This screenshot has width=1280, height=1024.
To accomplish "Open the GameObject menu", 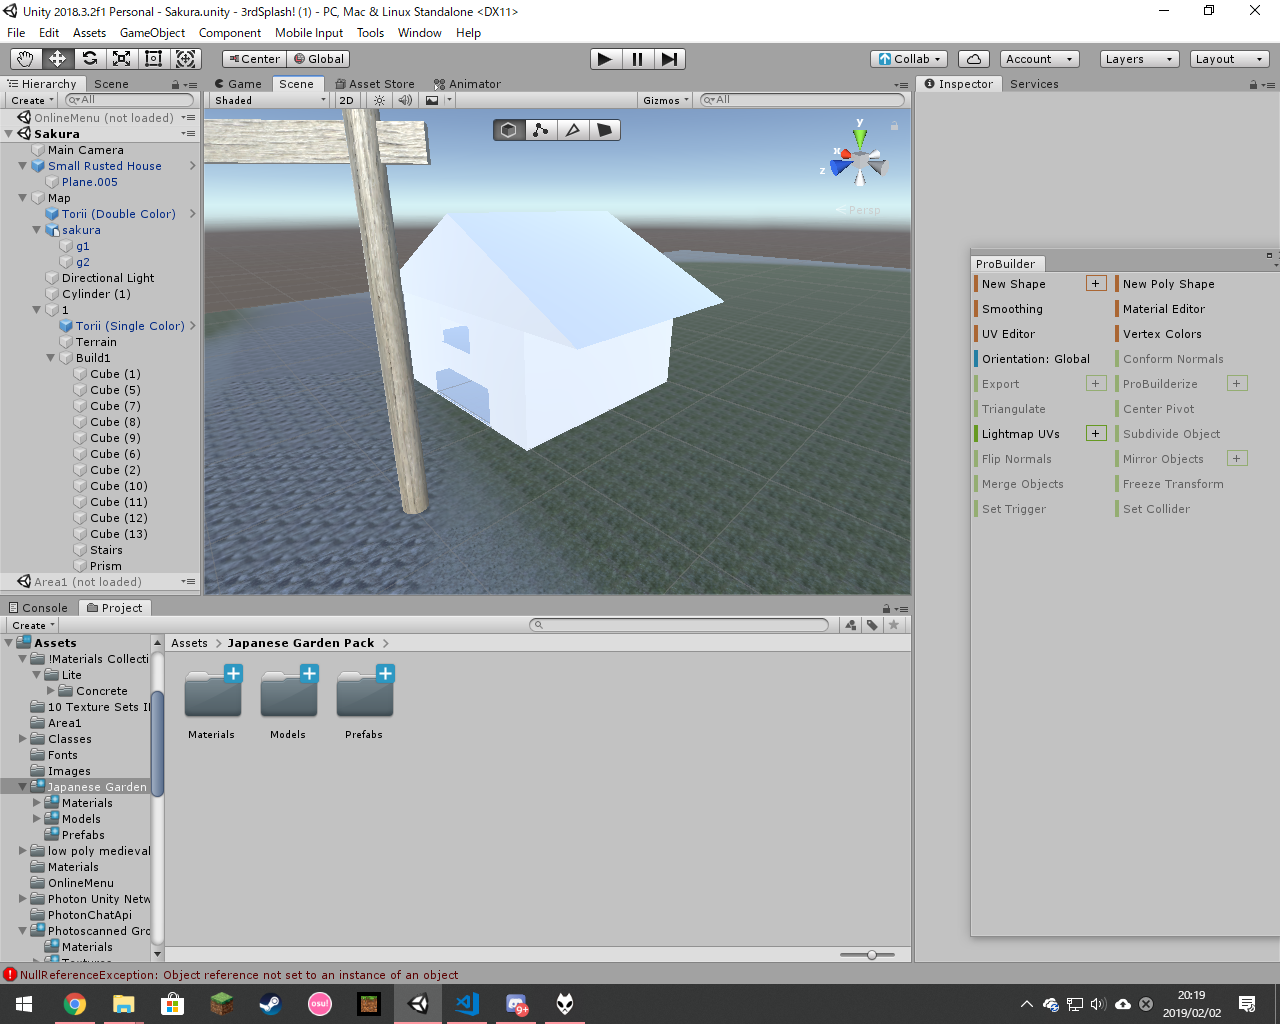I will click(152, 33).
